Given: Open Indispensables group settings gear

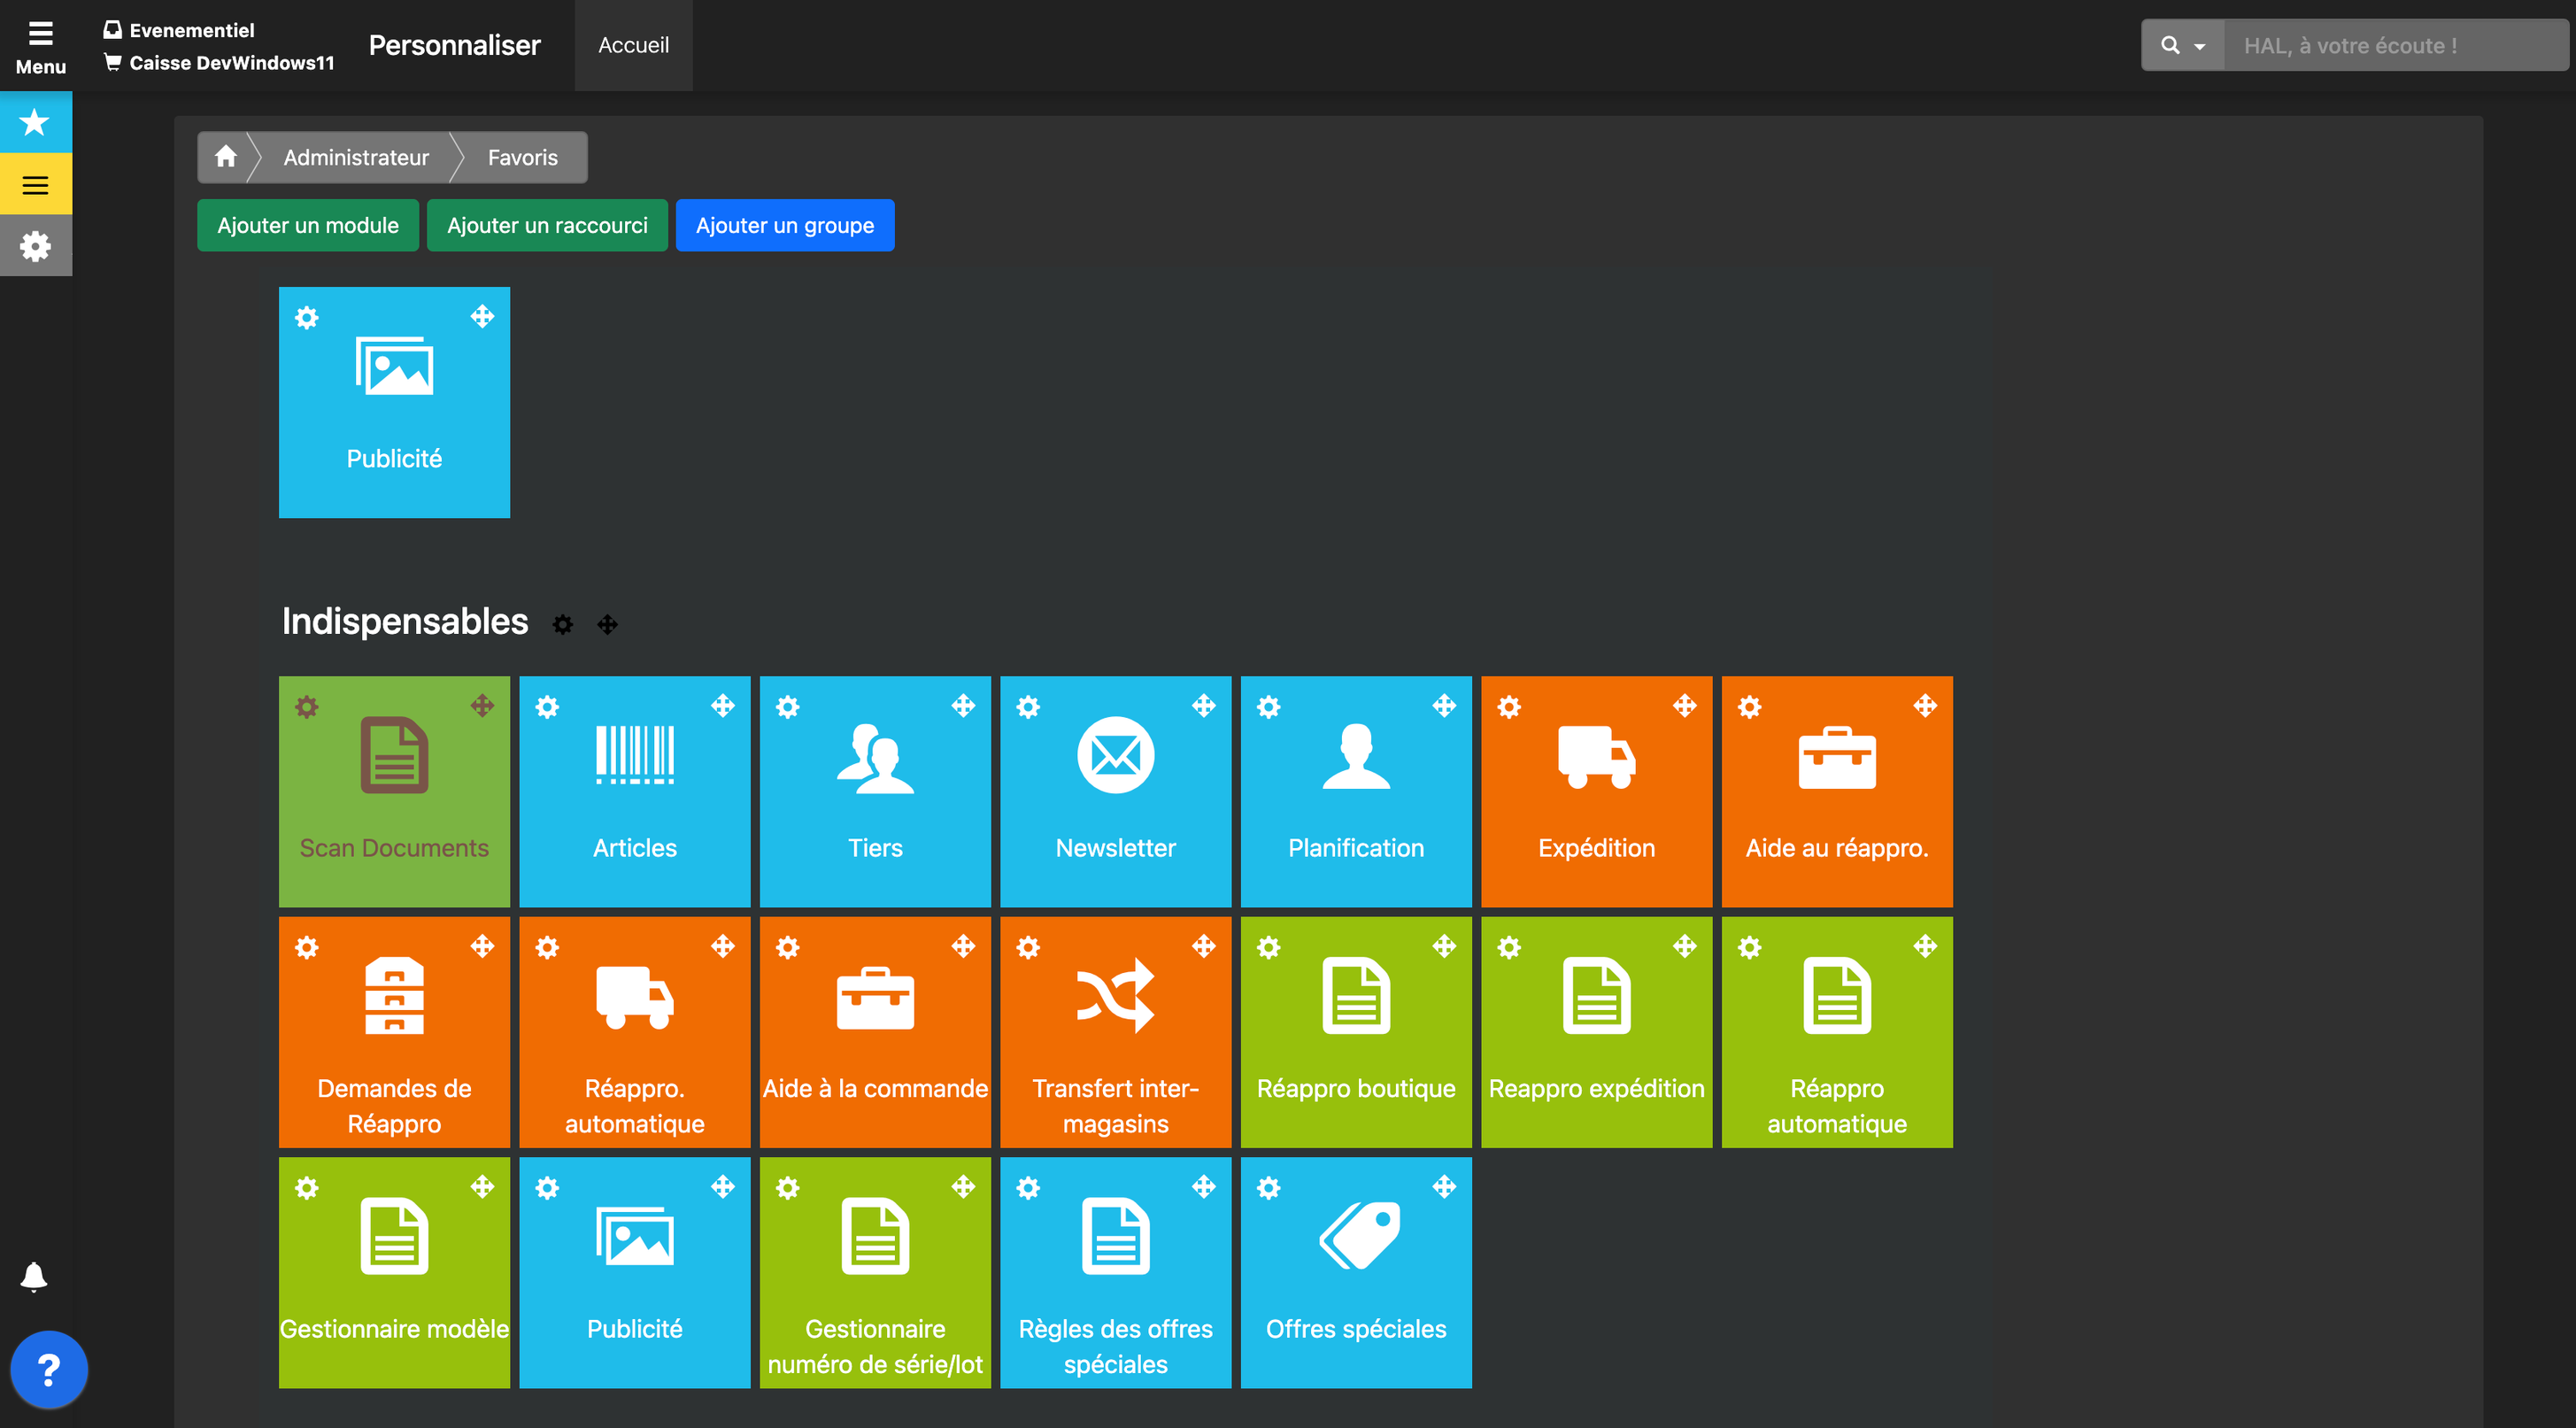Looking at the screenshot, I should [563, 624].
